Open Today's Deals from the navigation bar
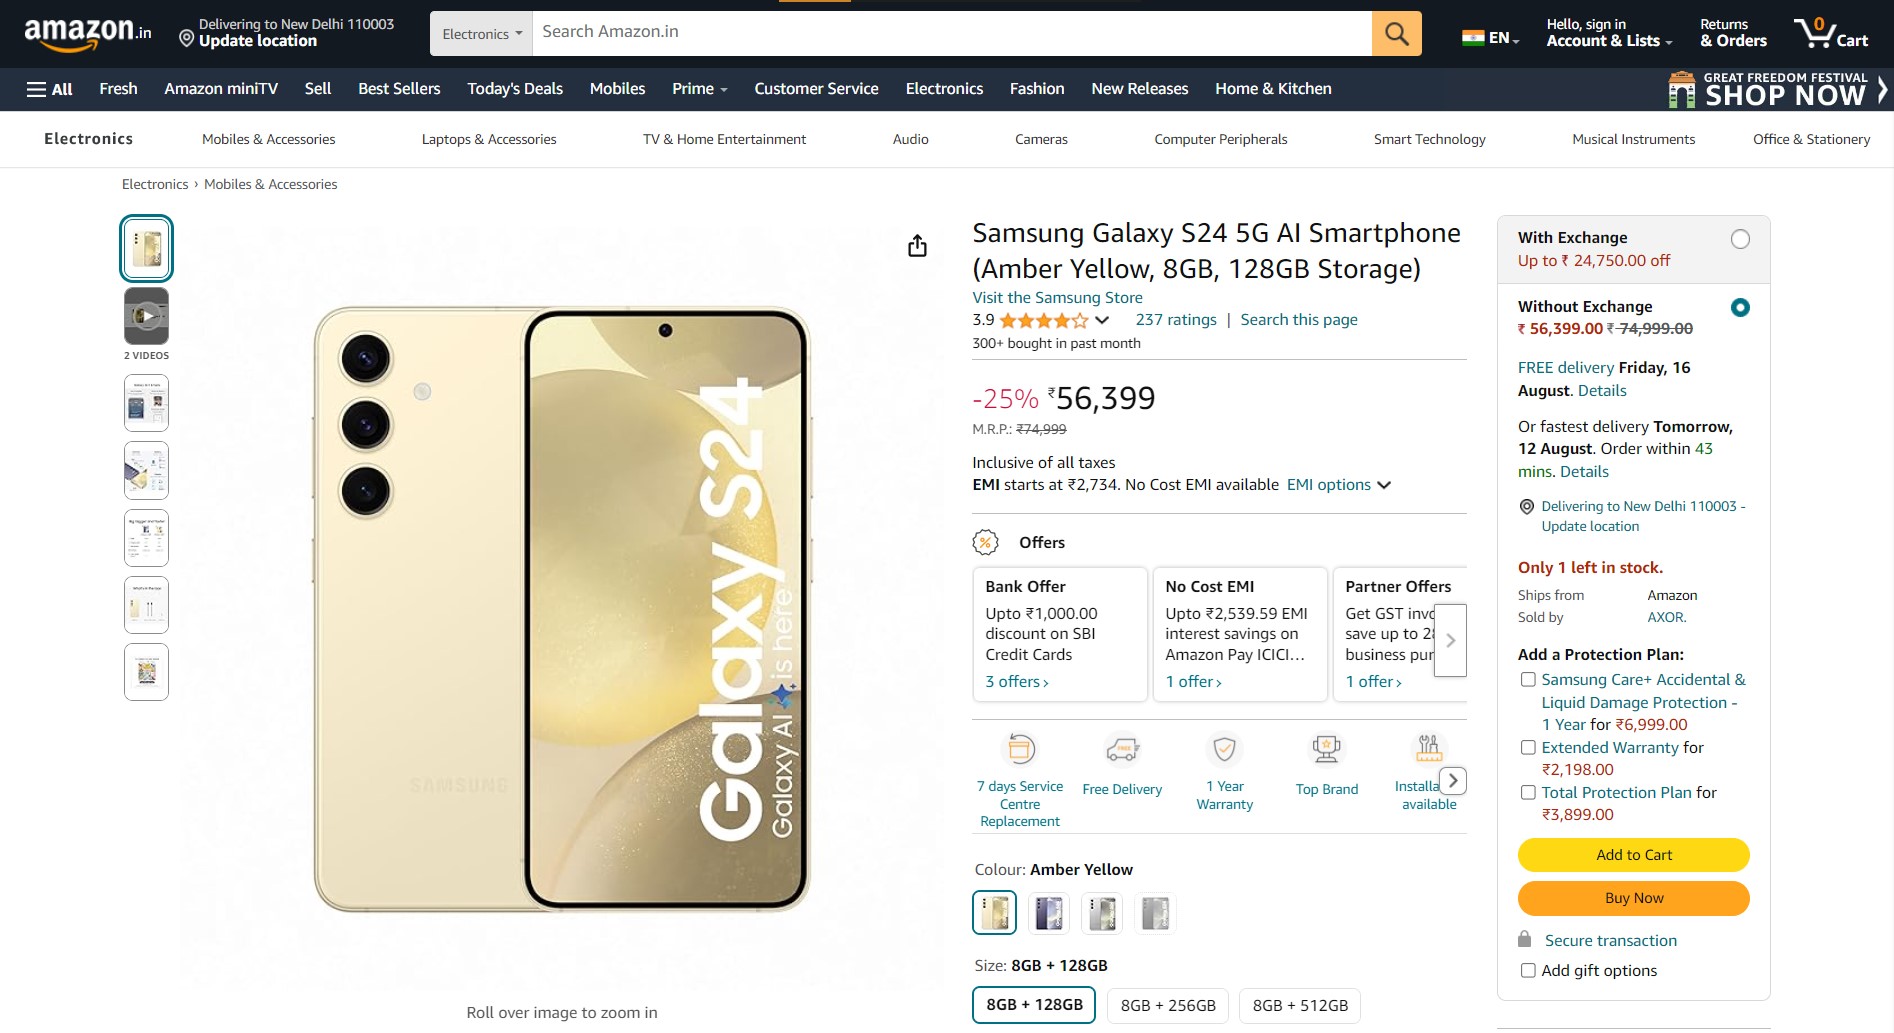This screenshot has height=1033, width=1894. pyautogui.click(x=514, y=88)
